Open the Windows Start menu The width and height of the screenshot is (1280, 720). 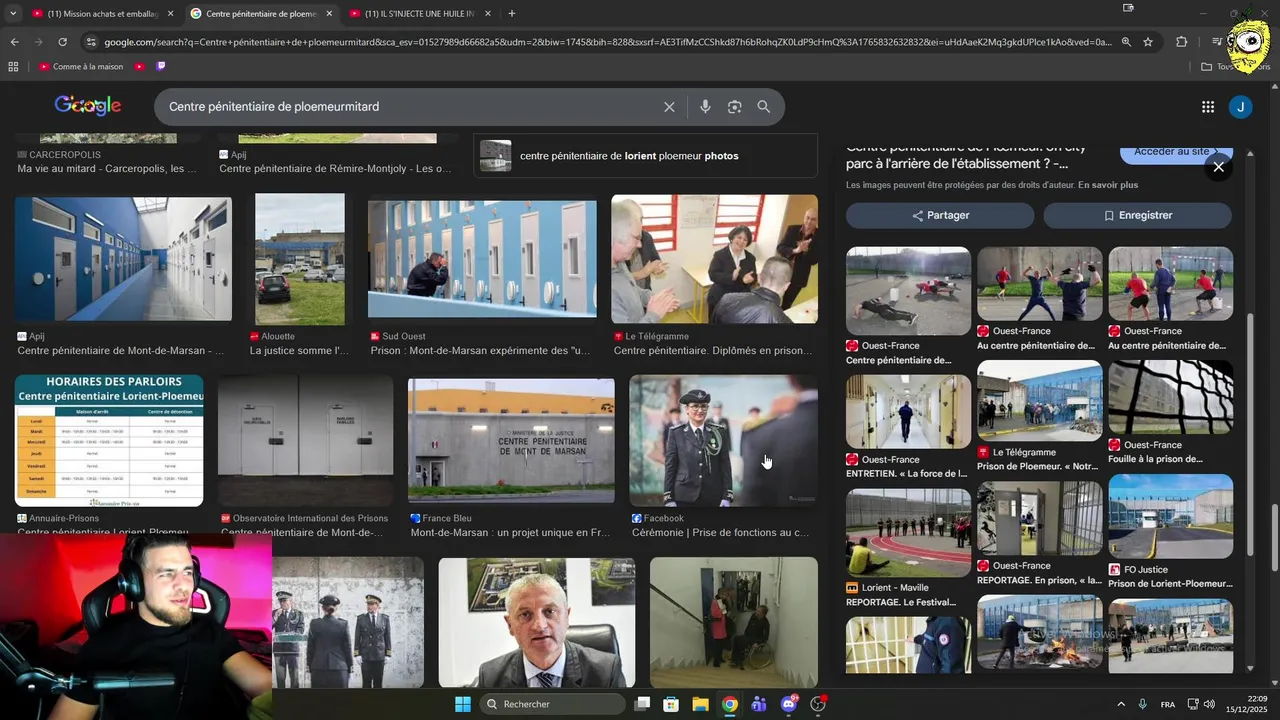point(463,704)
